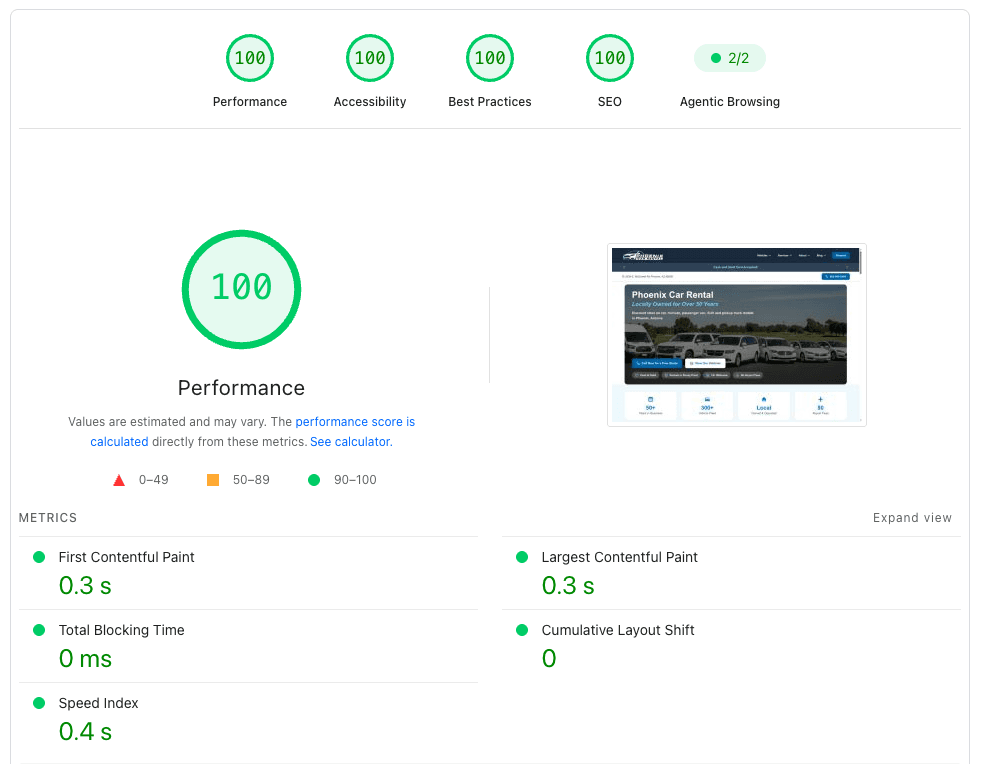
Task: Click the green dot beside Largest Contentful Paint
Action: click(522, 557)
